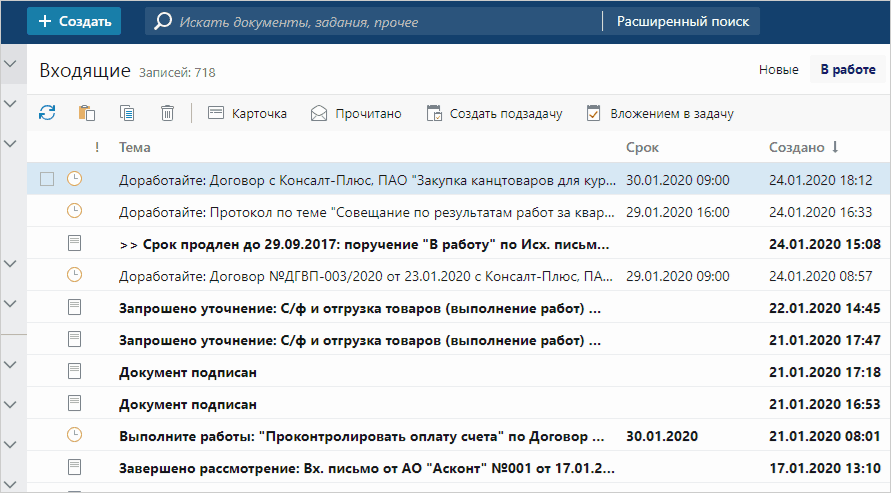This screenshot has height=493, width=891.
Task: Expand the second left sidebar chevron
Action: tap(11, 104)
